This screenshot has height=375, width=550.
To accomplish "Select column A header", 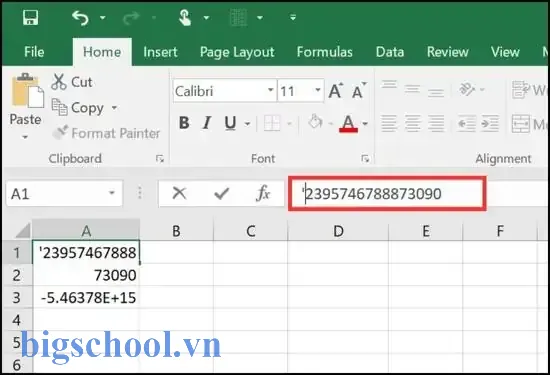I will click(x=86, y=231).
